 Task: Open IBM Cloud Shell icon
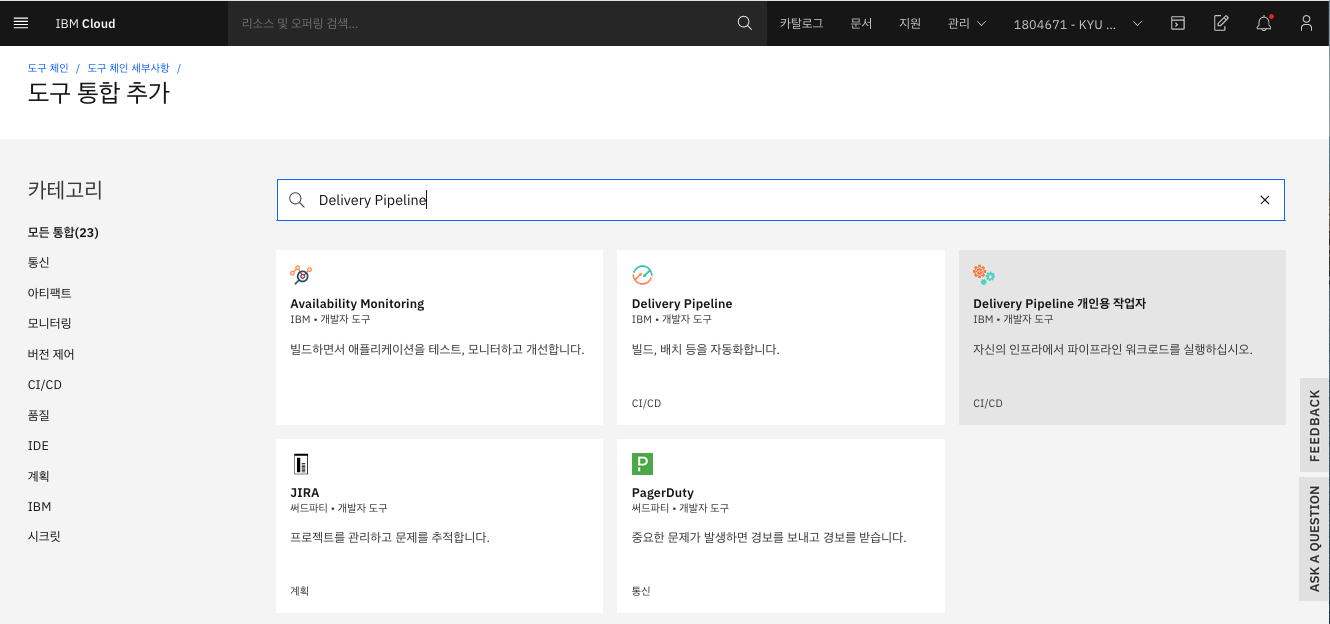[1178, 23]
